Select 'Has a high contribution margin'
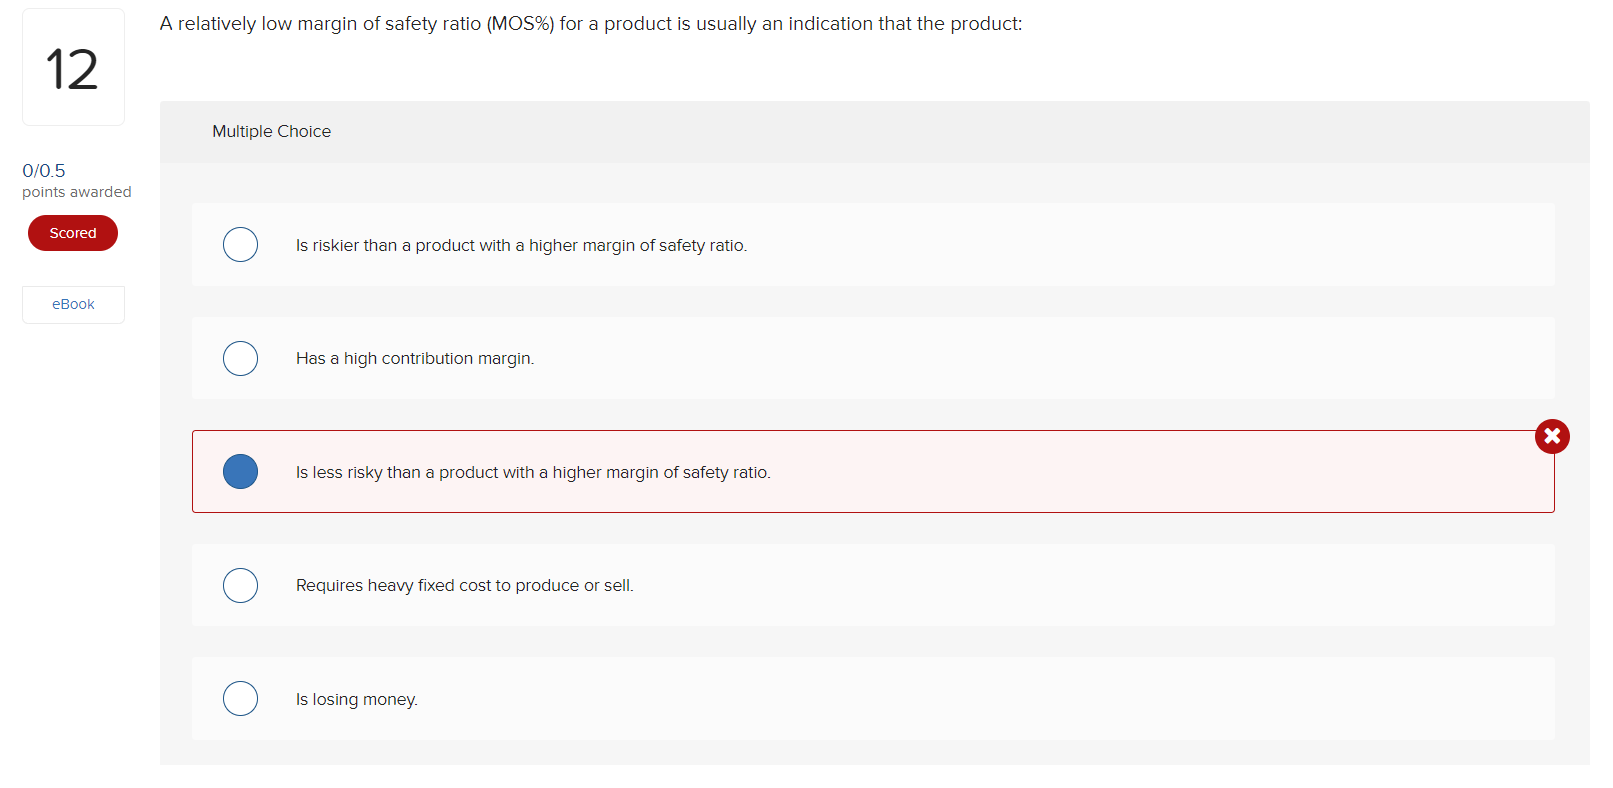The image size is (1613, 788). coord(240,358)
